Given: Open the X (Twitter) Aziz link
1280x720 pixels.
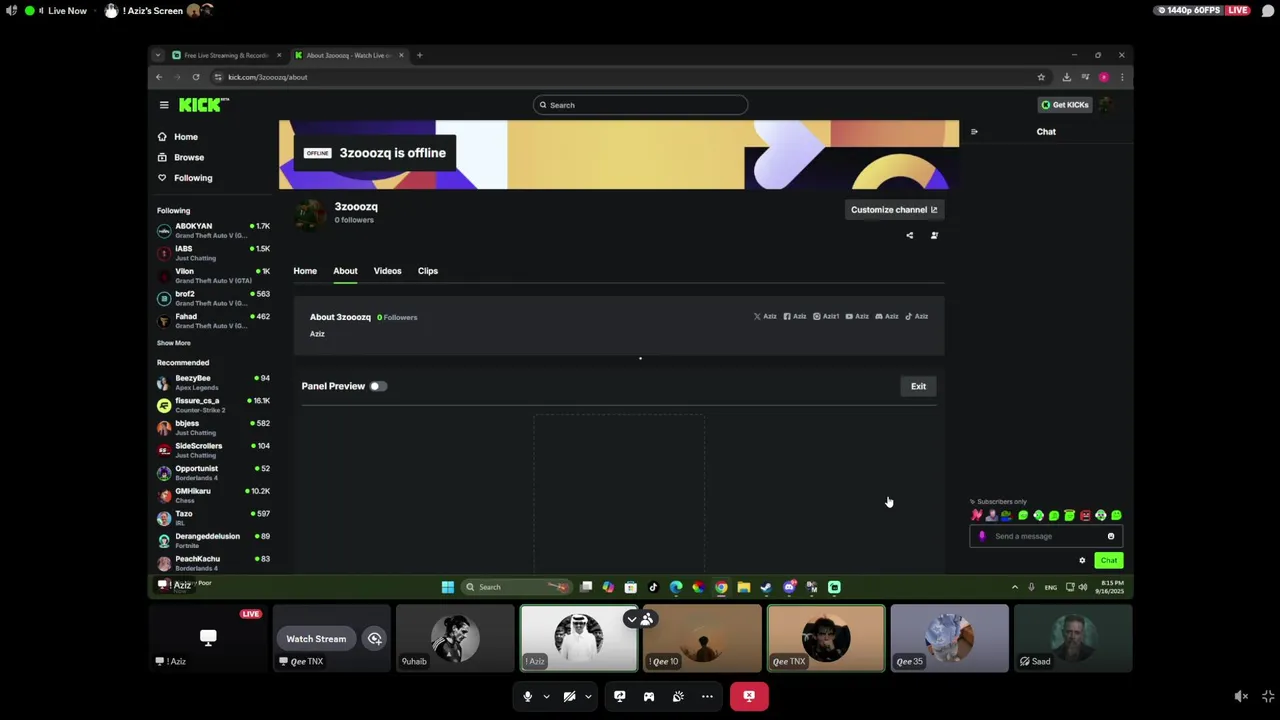Looking at the screenshot, I should [765, 316].
